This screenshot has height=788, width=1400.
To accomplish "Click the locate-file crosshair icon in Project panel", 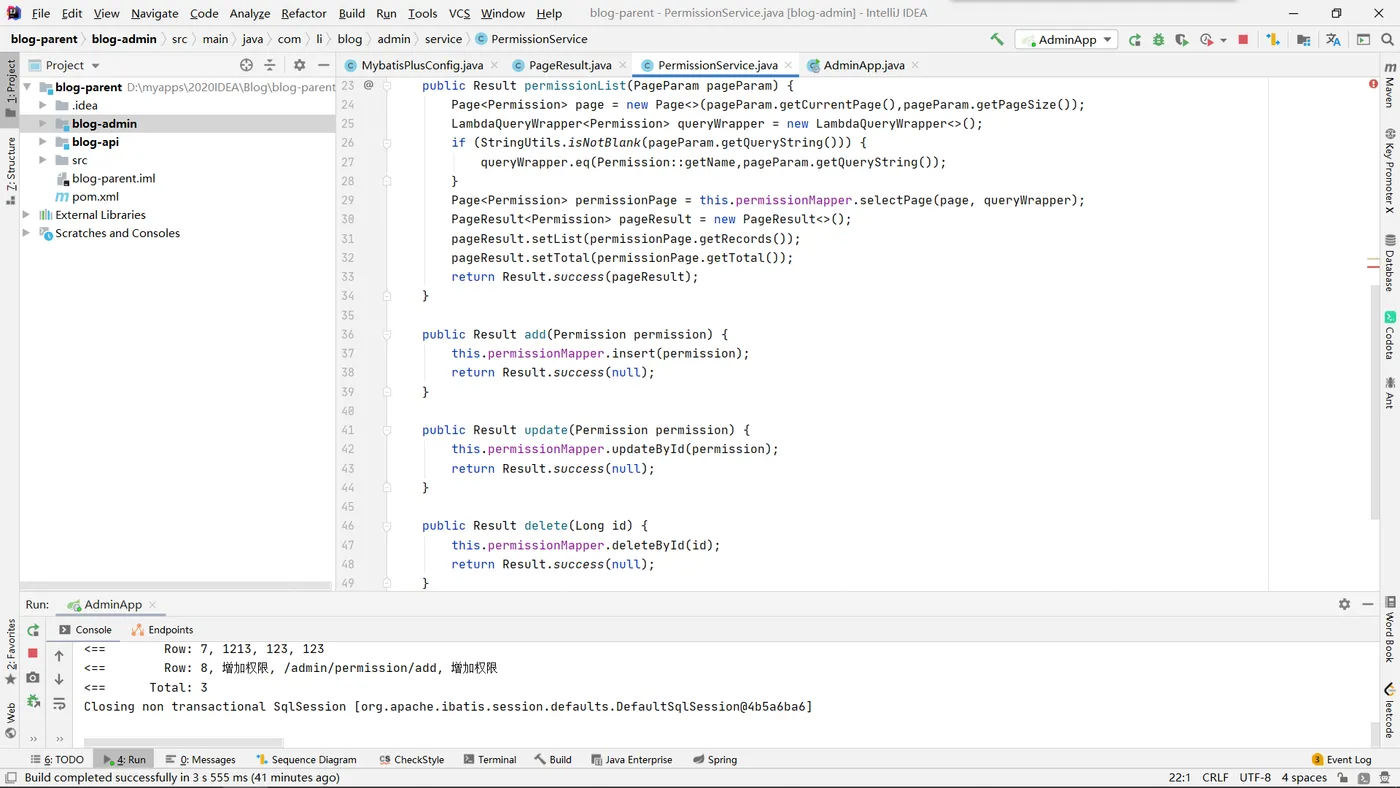I will coord(246,65).
